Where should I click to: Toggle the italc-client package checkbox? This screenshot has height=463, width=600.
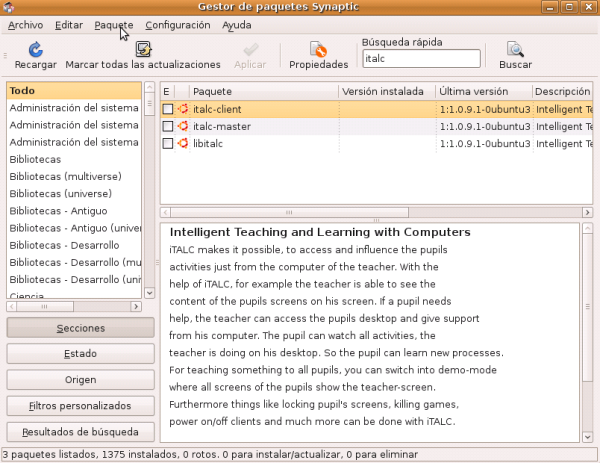168,109
